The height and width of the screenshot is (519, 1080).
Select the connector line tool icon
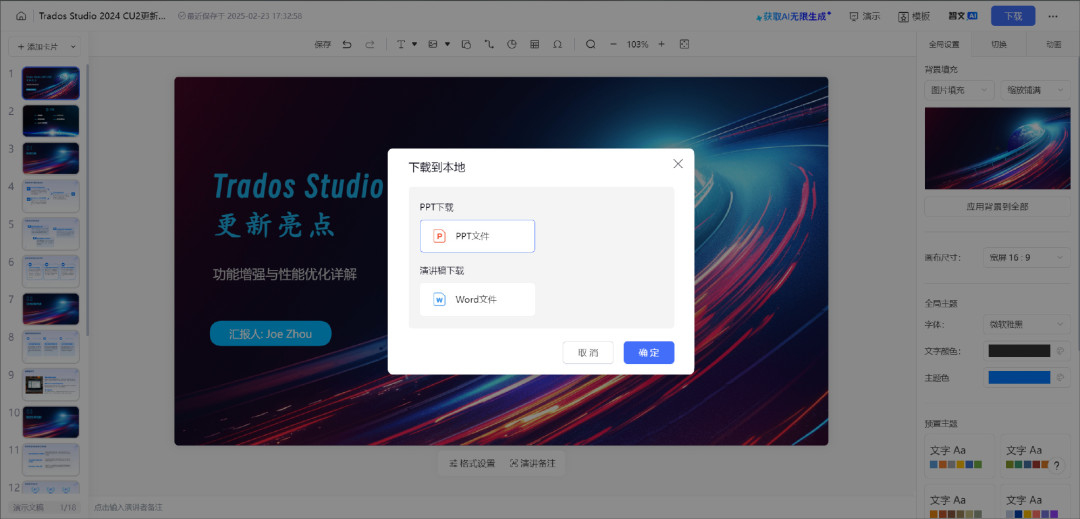coord(489,44)
